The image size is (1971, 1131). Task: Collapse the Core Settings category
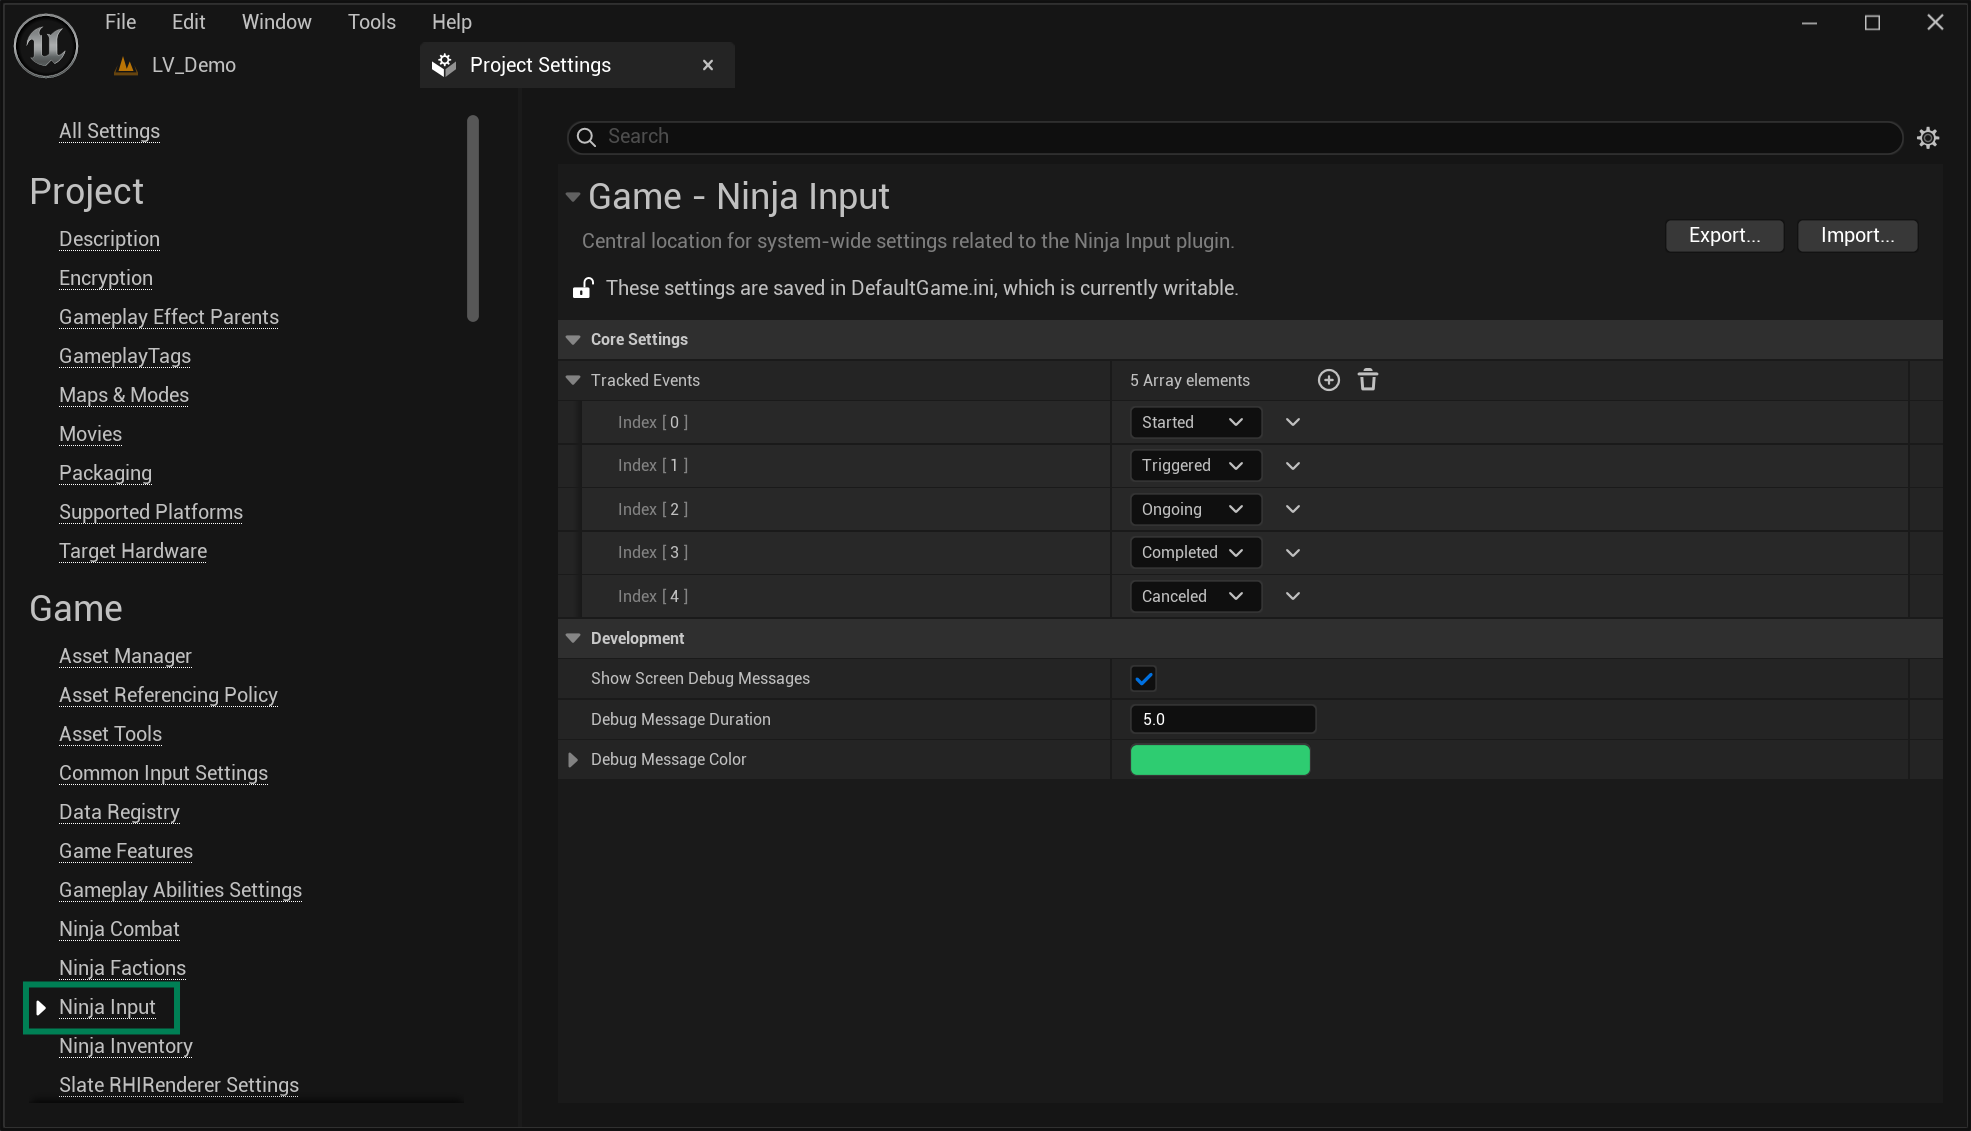coord(573,340)
